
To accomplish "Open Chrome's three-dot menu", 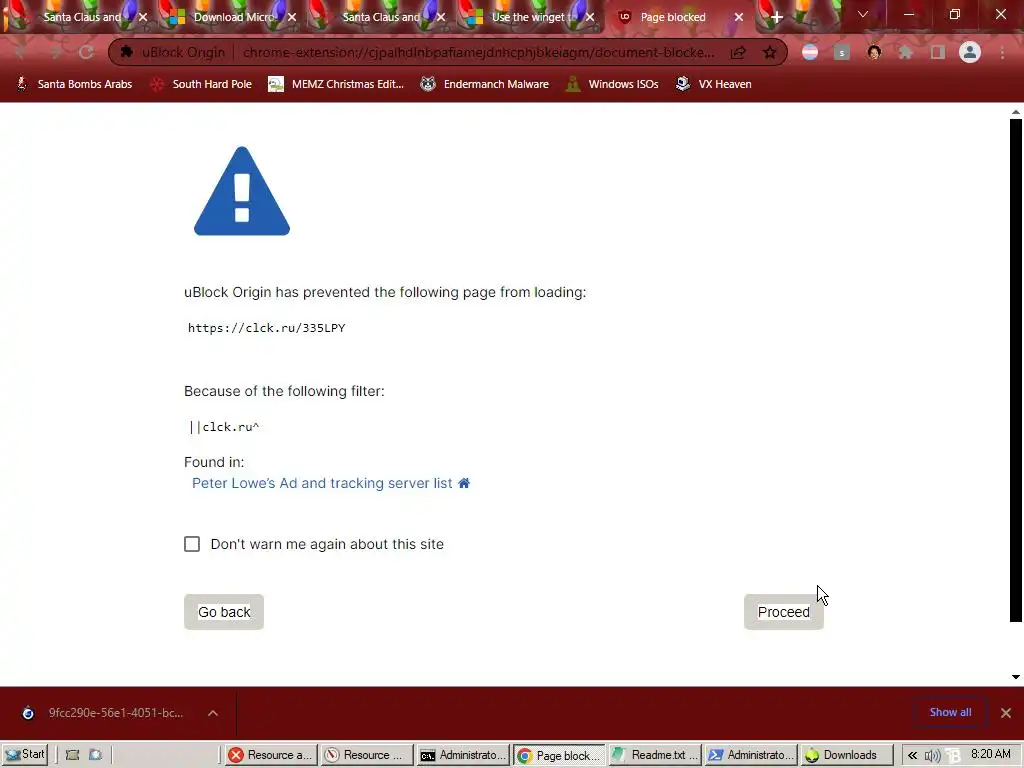I will click(x=1002, y=52).
